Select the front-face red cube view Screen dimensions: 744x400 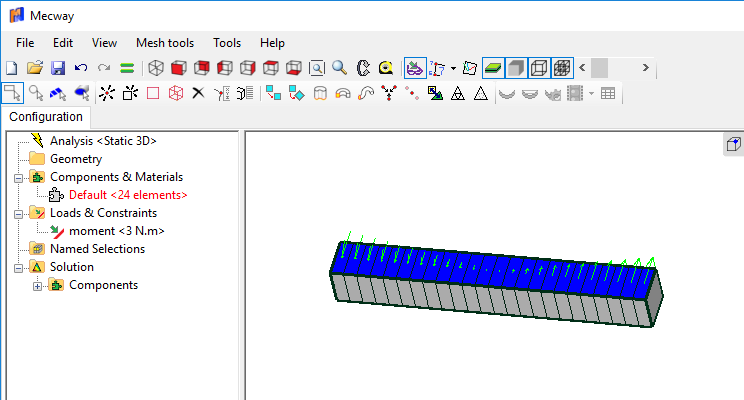[179, 68]
